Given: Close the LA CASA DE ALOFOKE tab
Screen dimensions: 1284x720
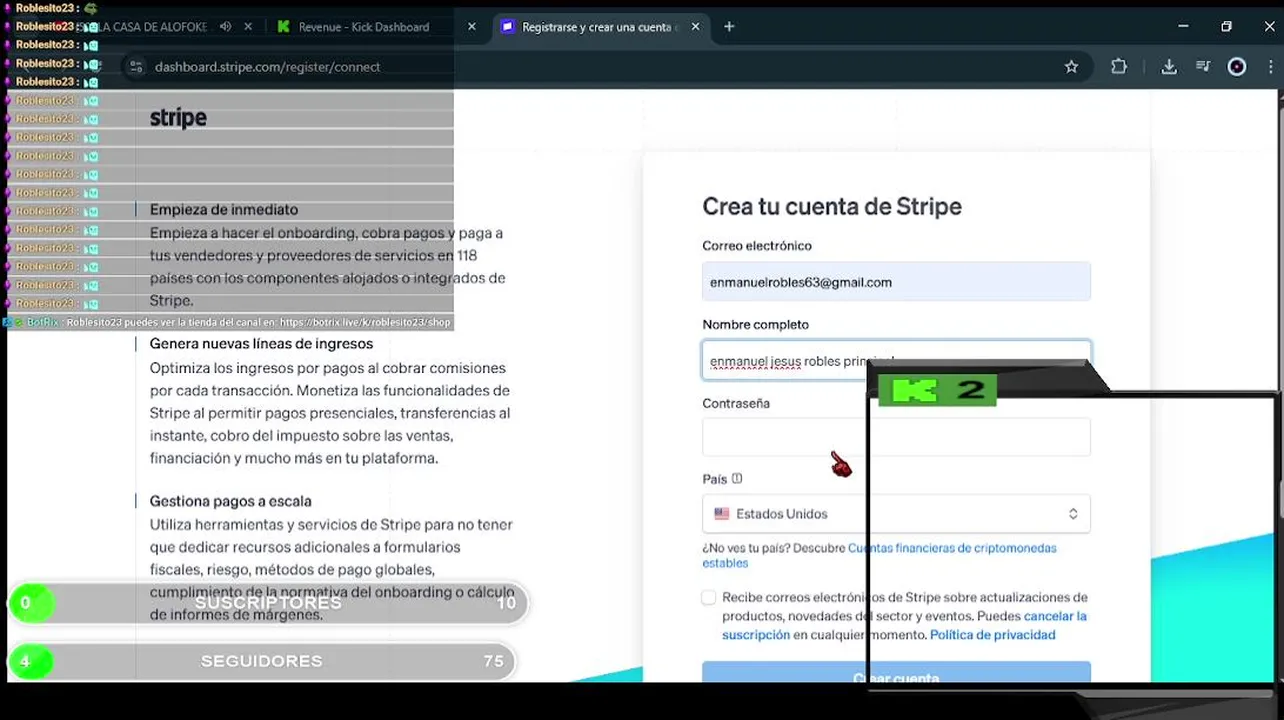Looking at the screenshot, I should point(248,27).
